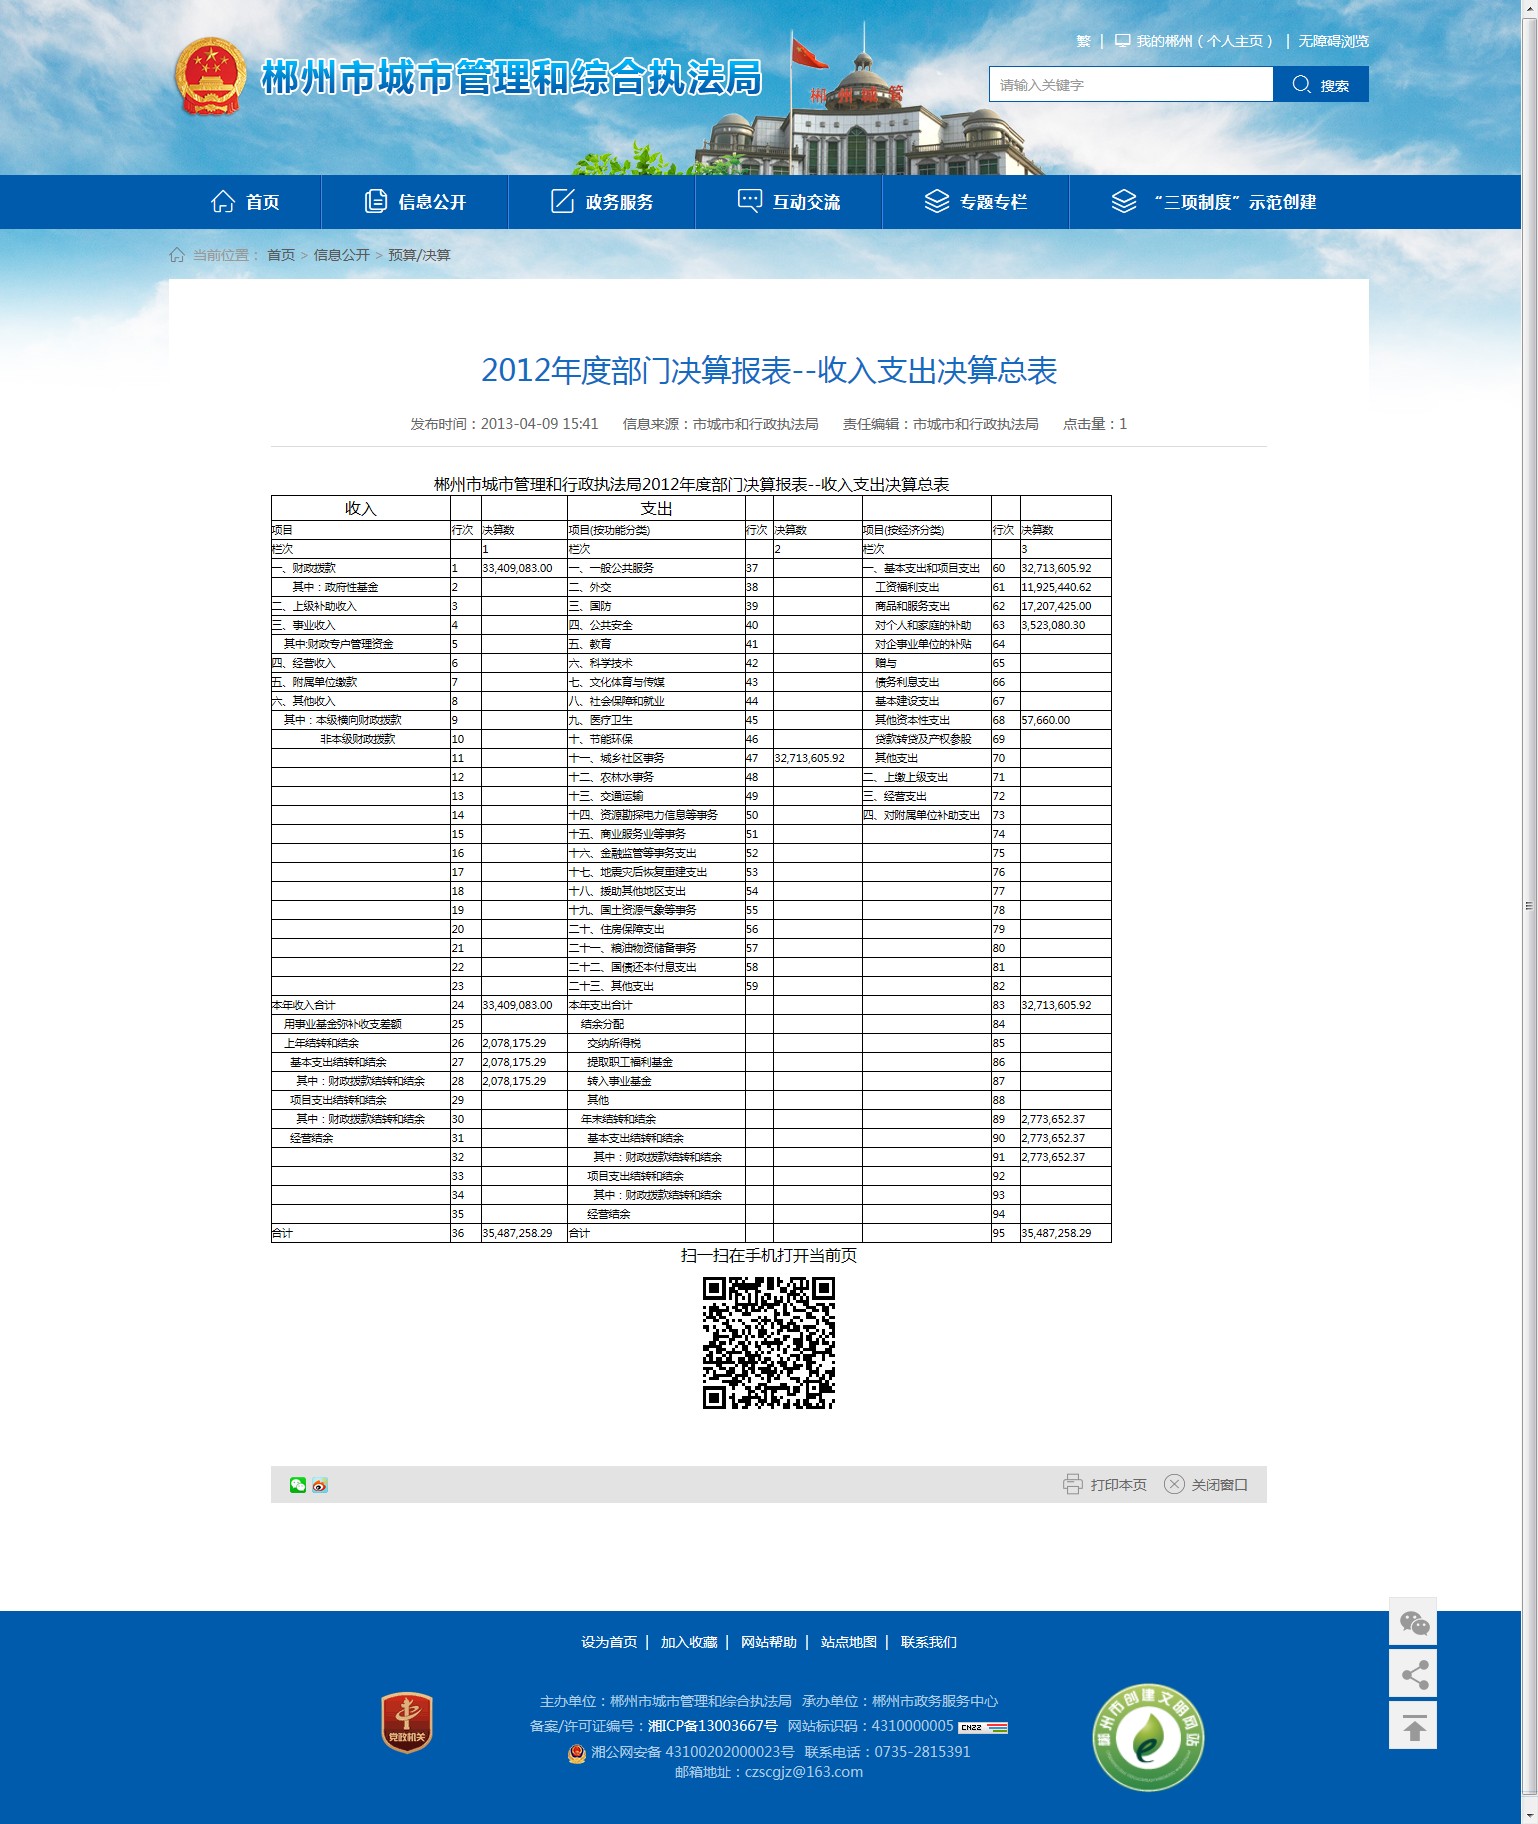Click the 上年结转和结余 row label
Image resolution: width=1538 pixels, height=1824 pixels.
click(321, 1043)
